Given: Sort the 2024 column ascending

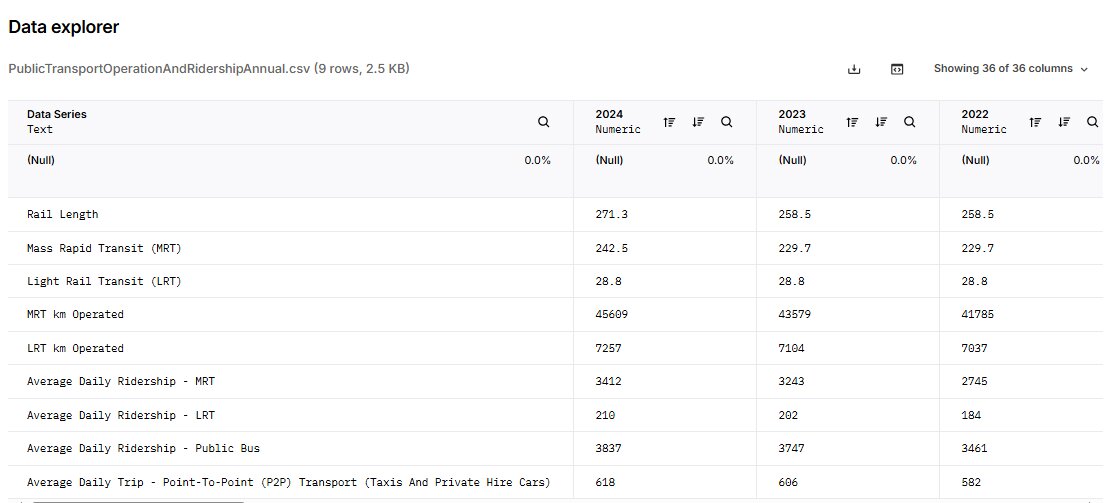Looking at the screenshot, I should coord(669,122).
